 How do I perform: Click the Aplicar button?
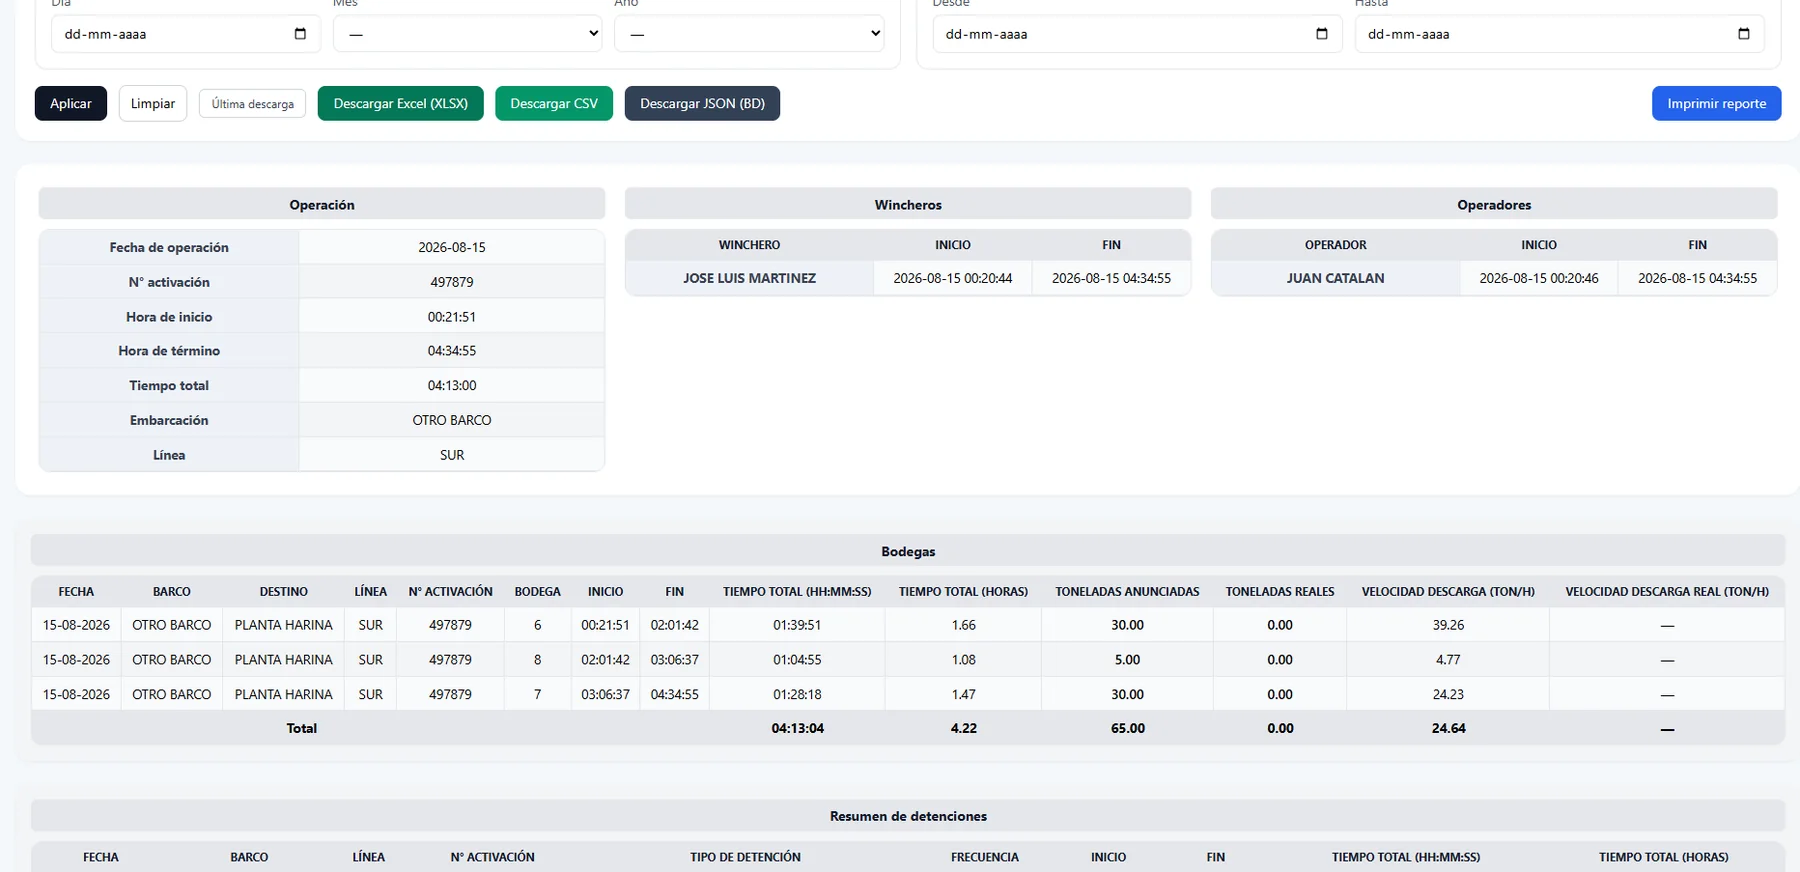(71, 103)
